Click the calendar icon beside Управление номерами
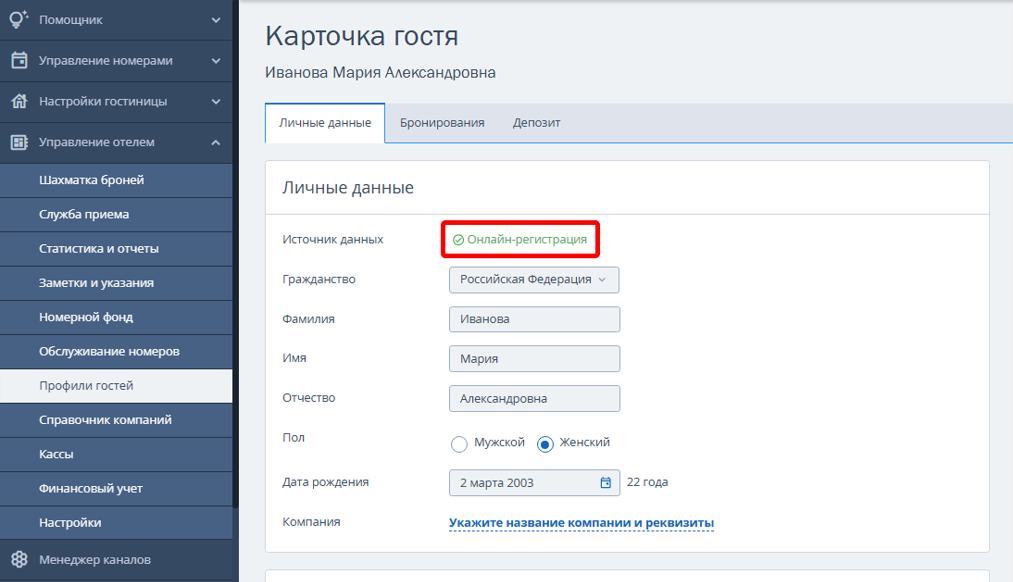 (19, 60)
